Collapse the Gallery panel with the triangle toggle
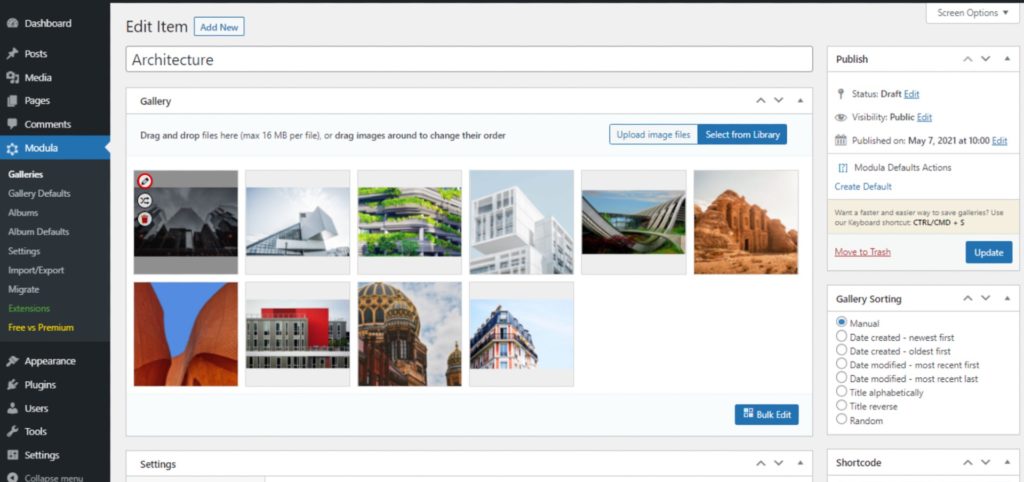The width and height of the screenshot is (1024, 482). coord(800,101)
